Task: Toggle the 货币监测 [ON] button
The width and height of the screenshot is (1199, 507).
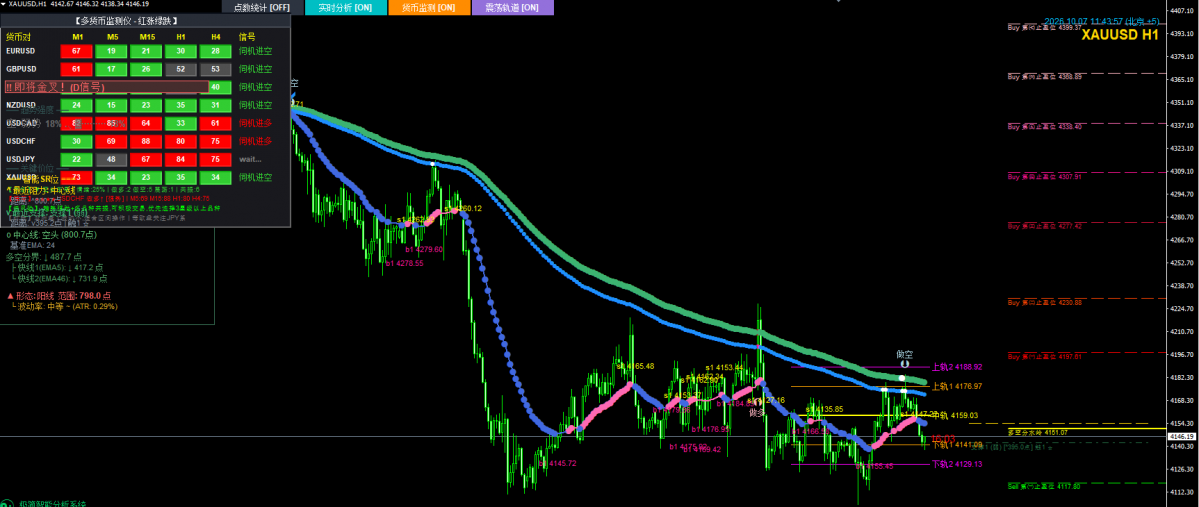Action: click(429, 8)
